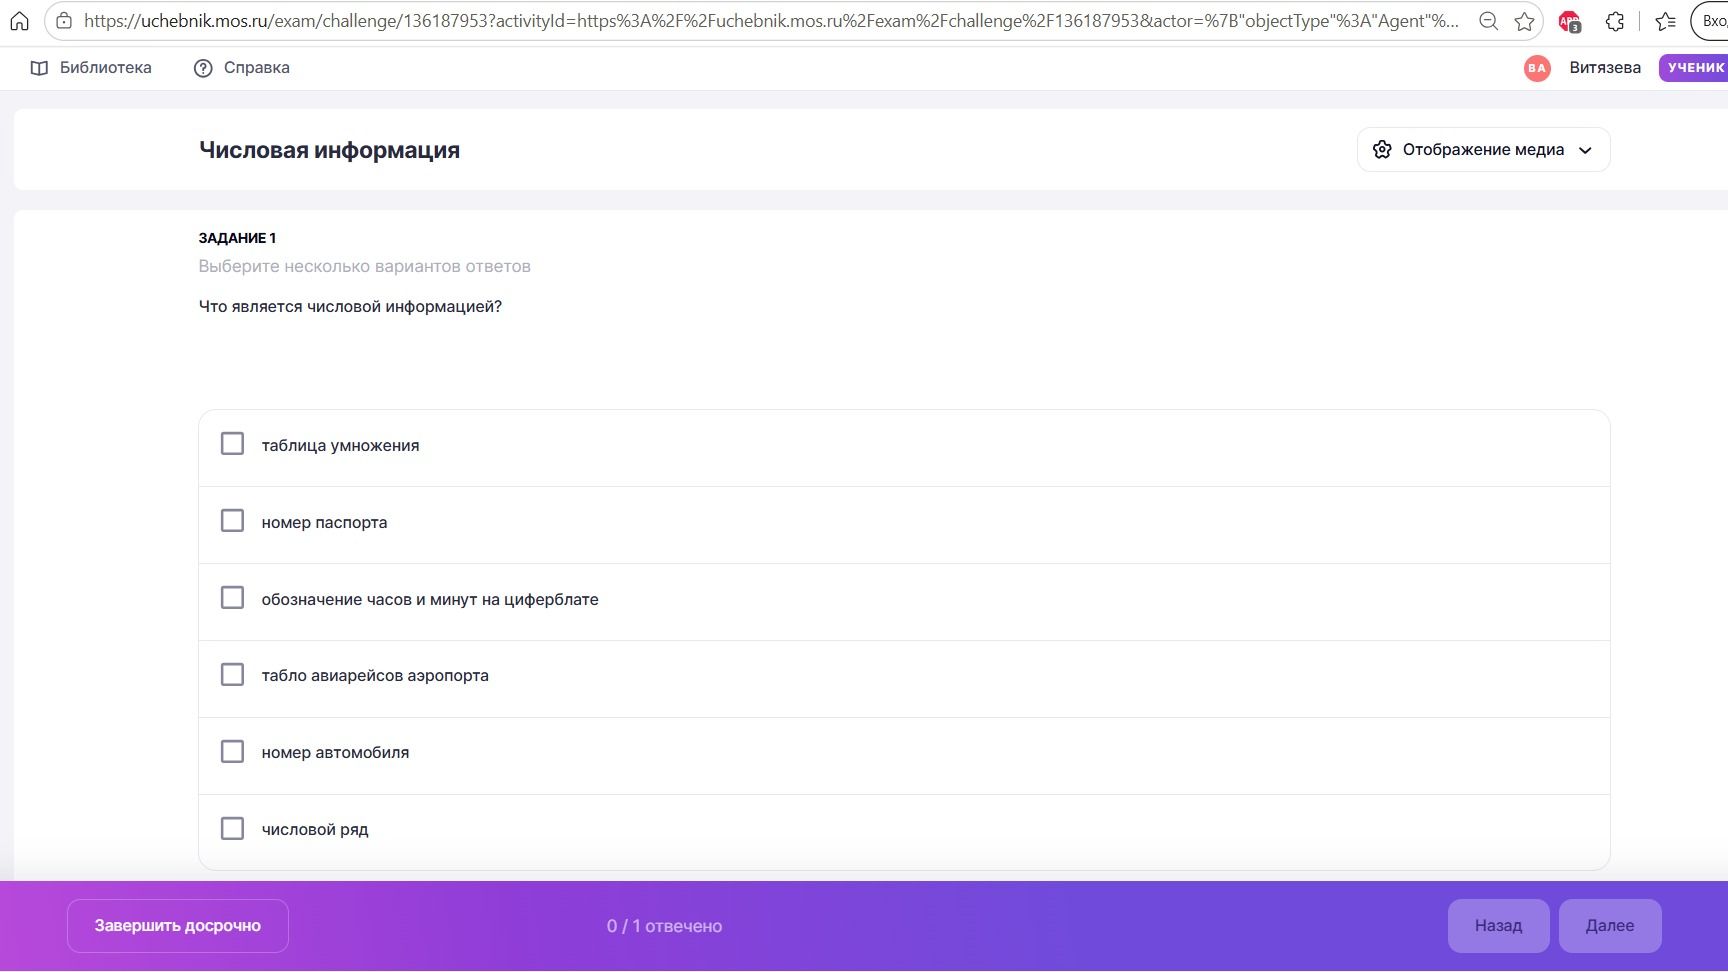Go to next task with Далее
The height and width of the screenshot is (972, 1728).
click(1610, 926)
